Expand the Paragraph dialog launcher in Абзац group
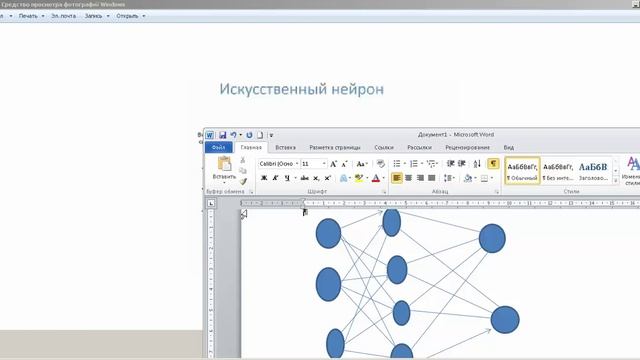Viewport: 640px width, 360px height. tap(497, 191)
